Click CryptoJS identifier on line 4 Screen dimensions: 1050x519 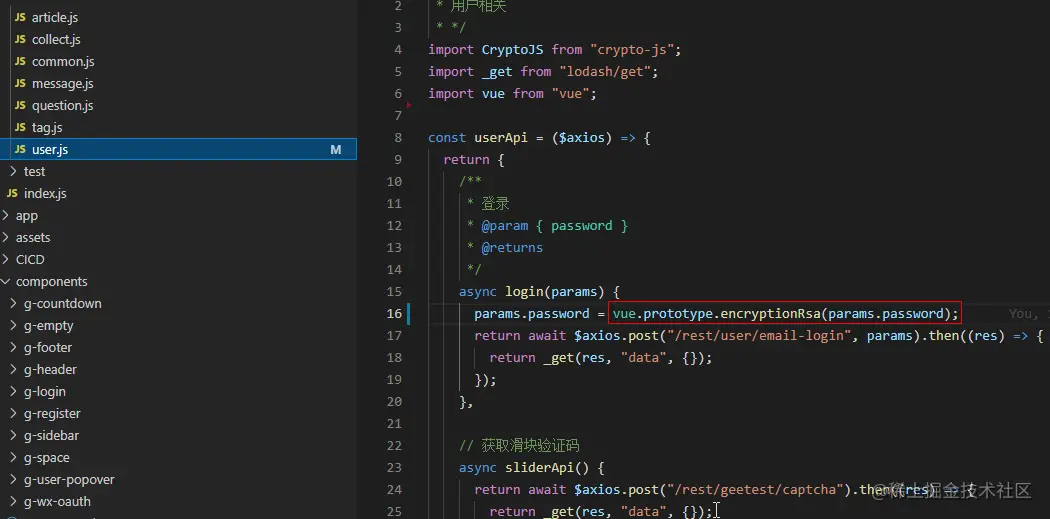pyautogui.click(x=512, y=50)
